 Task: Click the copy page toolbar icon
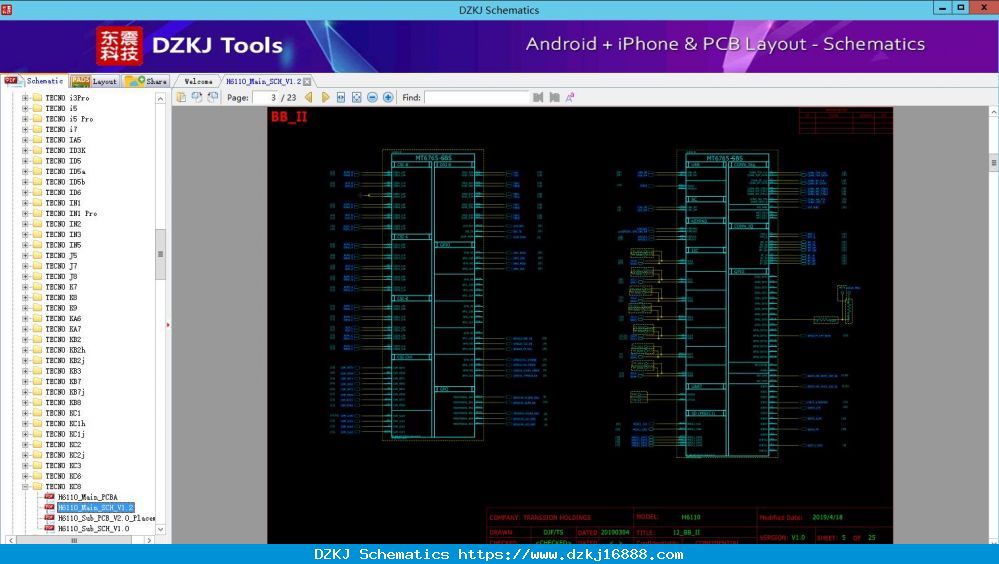182,97
